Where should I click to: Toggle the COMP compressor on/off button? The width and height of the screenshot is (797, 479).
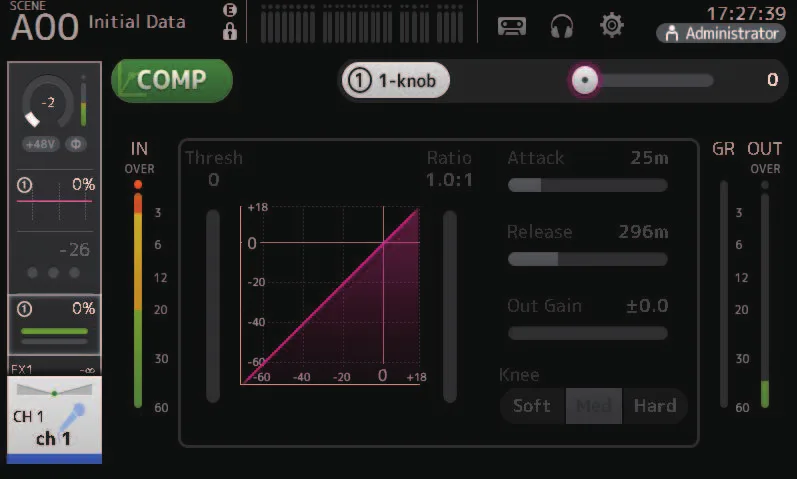pyautogui.click(x=172, y=80)
